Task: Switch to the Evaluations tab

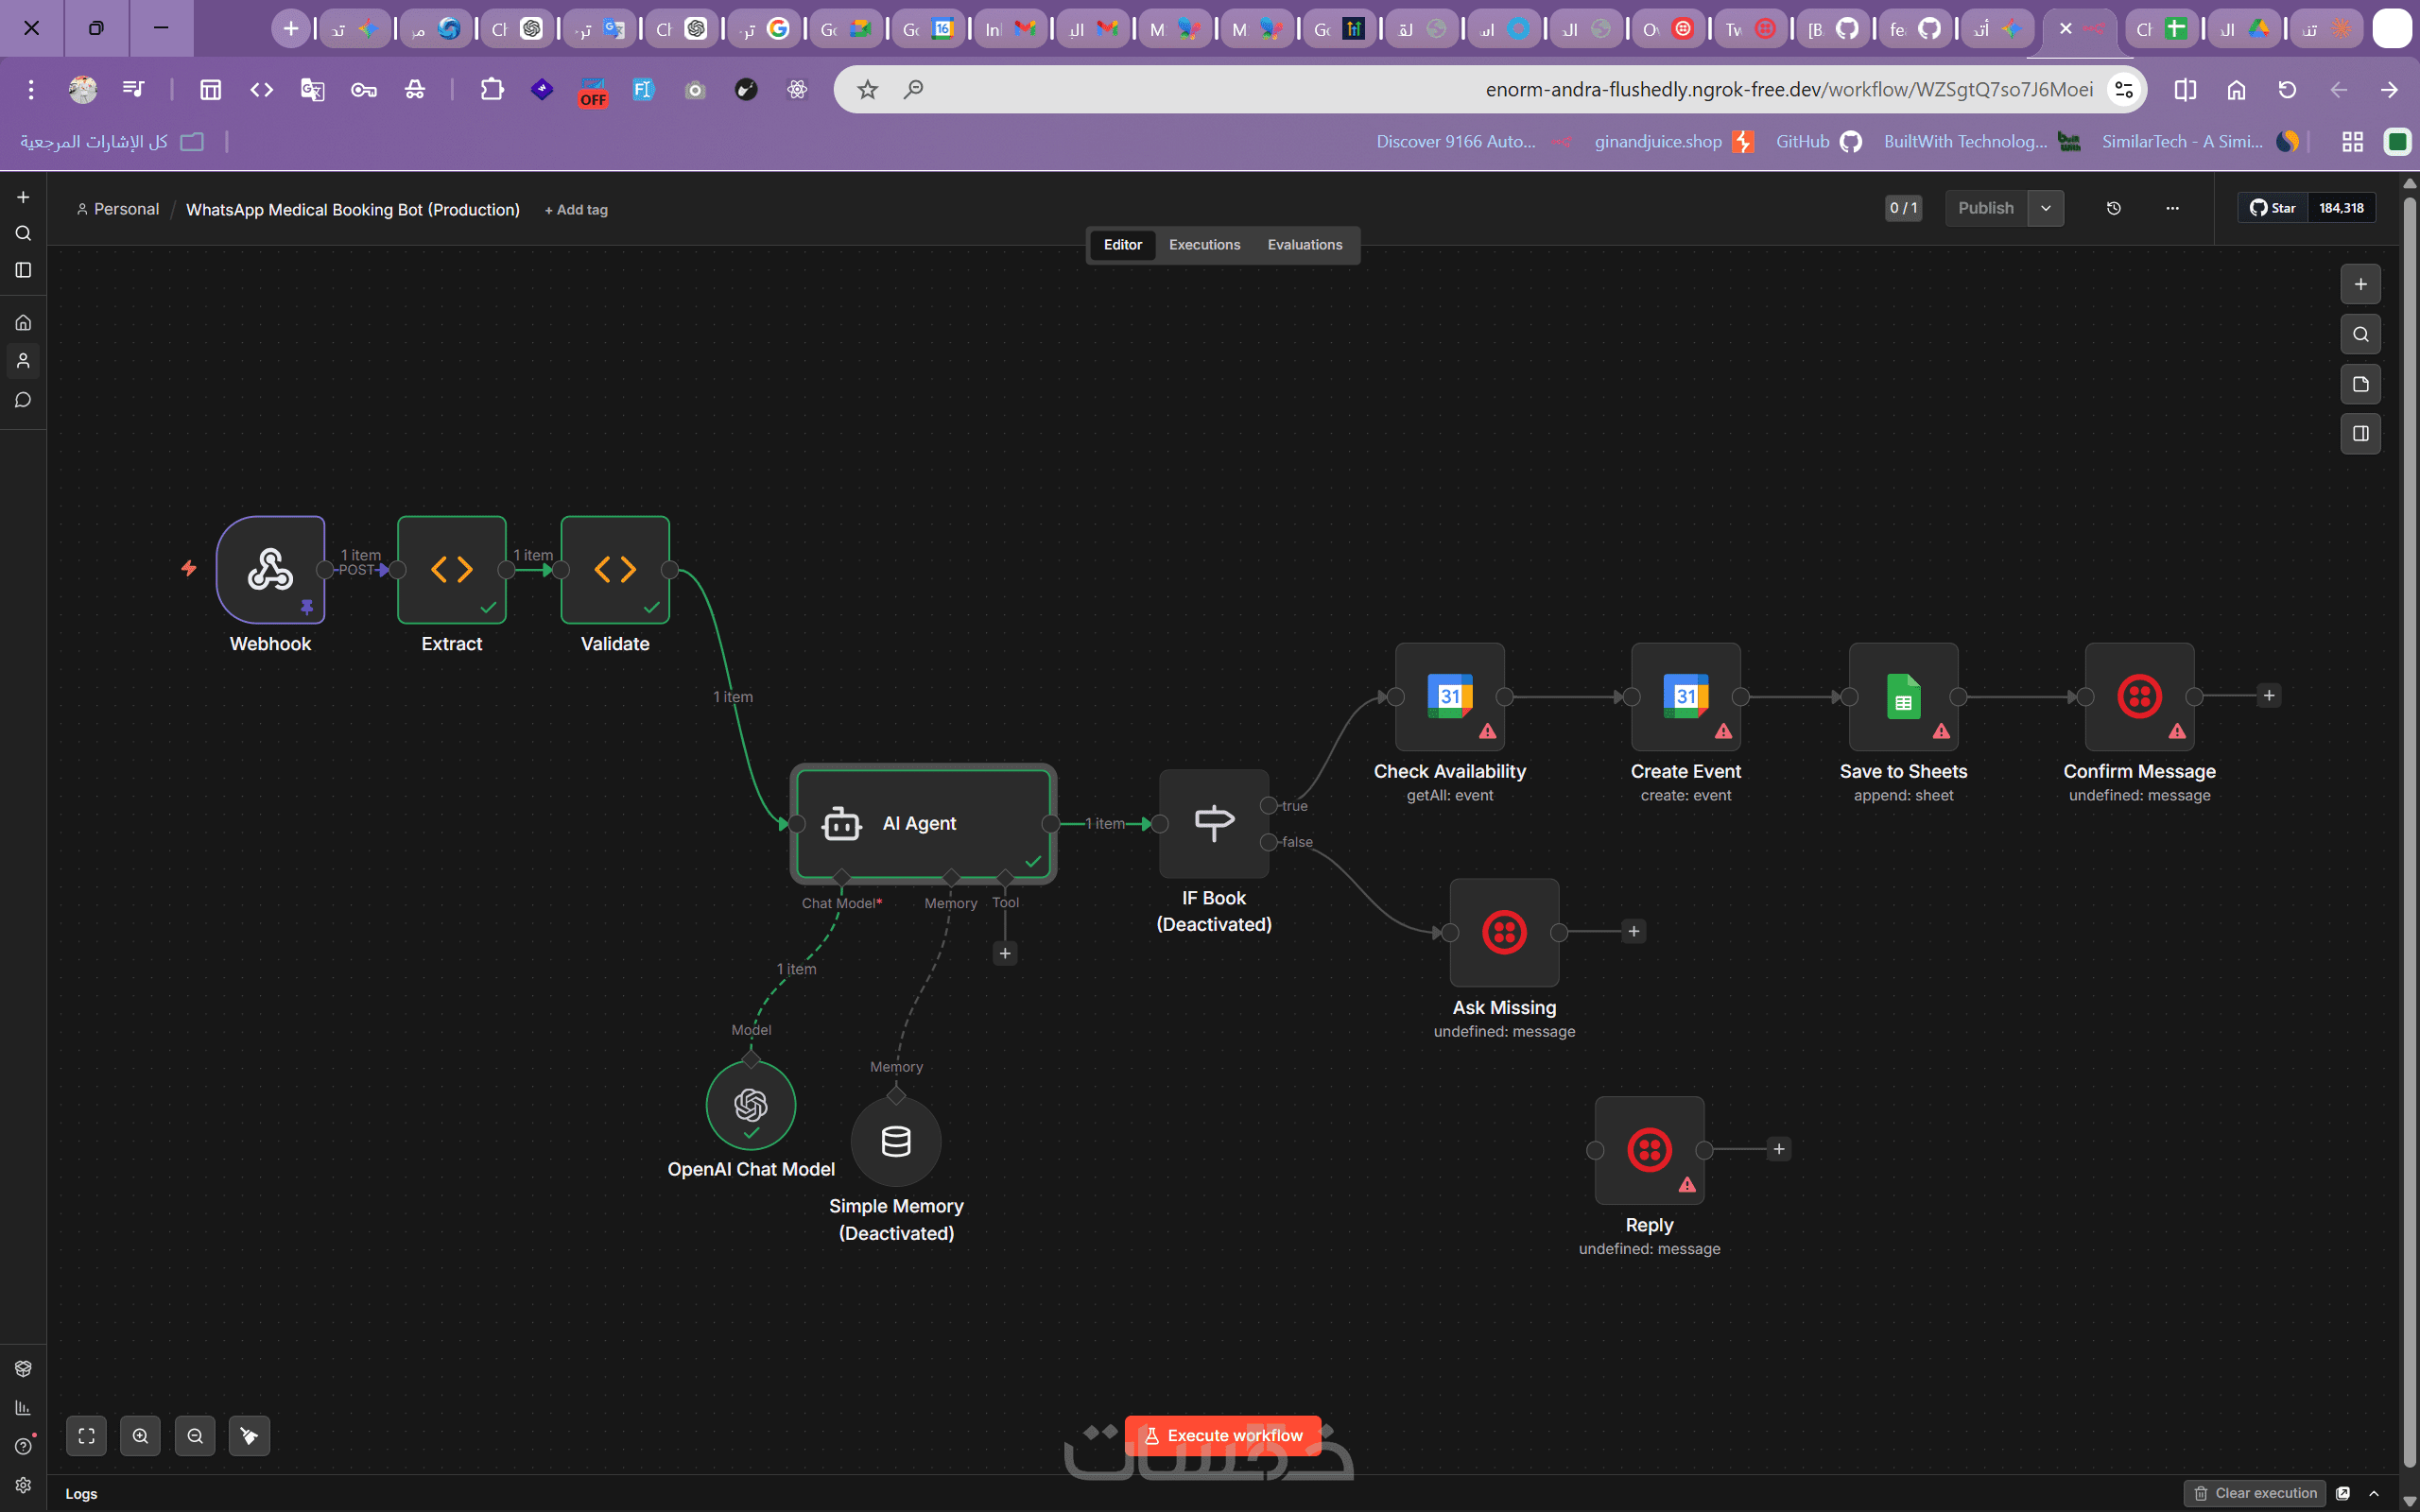Action: [x=1304, y=245]
